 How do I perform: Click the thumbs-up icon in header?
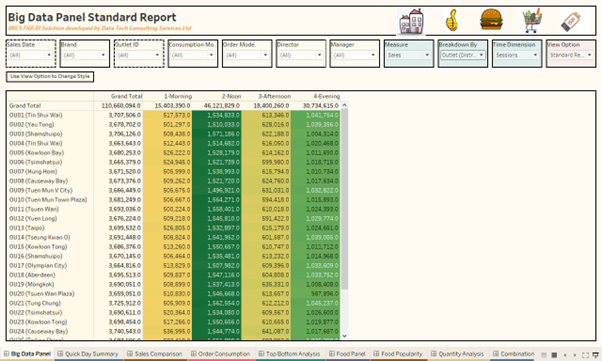pyautogui.click(x=452, y=20)
